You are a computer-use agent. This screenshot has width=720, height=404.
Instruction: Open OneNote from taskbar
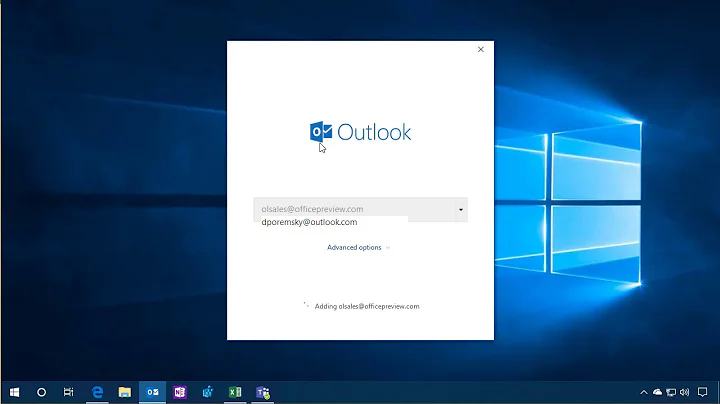coord(180,392)
